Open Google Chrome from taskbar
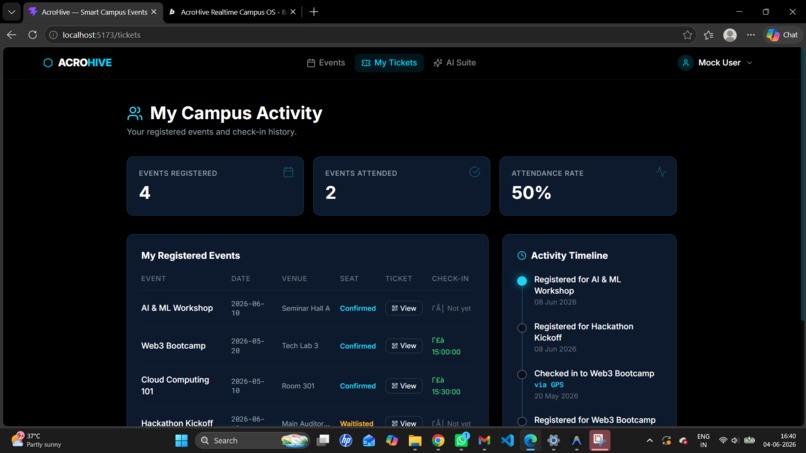The image size is (806, 453). click(438, 441)
